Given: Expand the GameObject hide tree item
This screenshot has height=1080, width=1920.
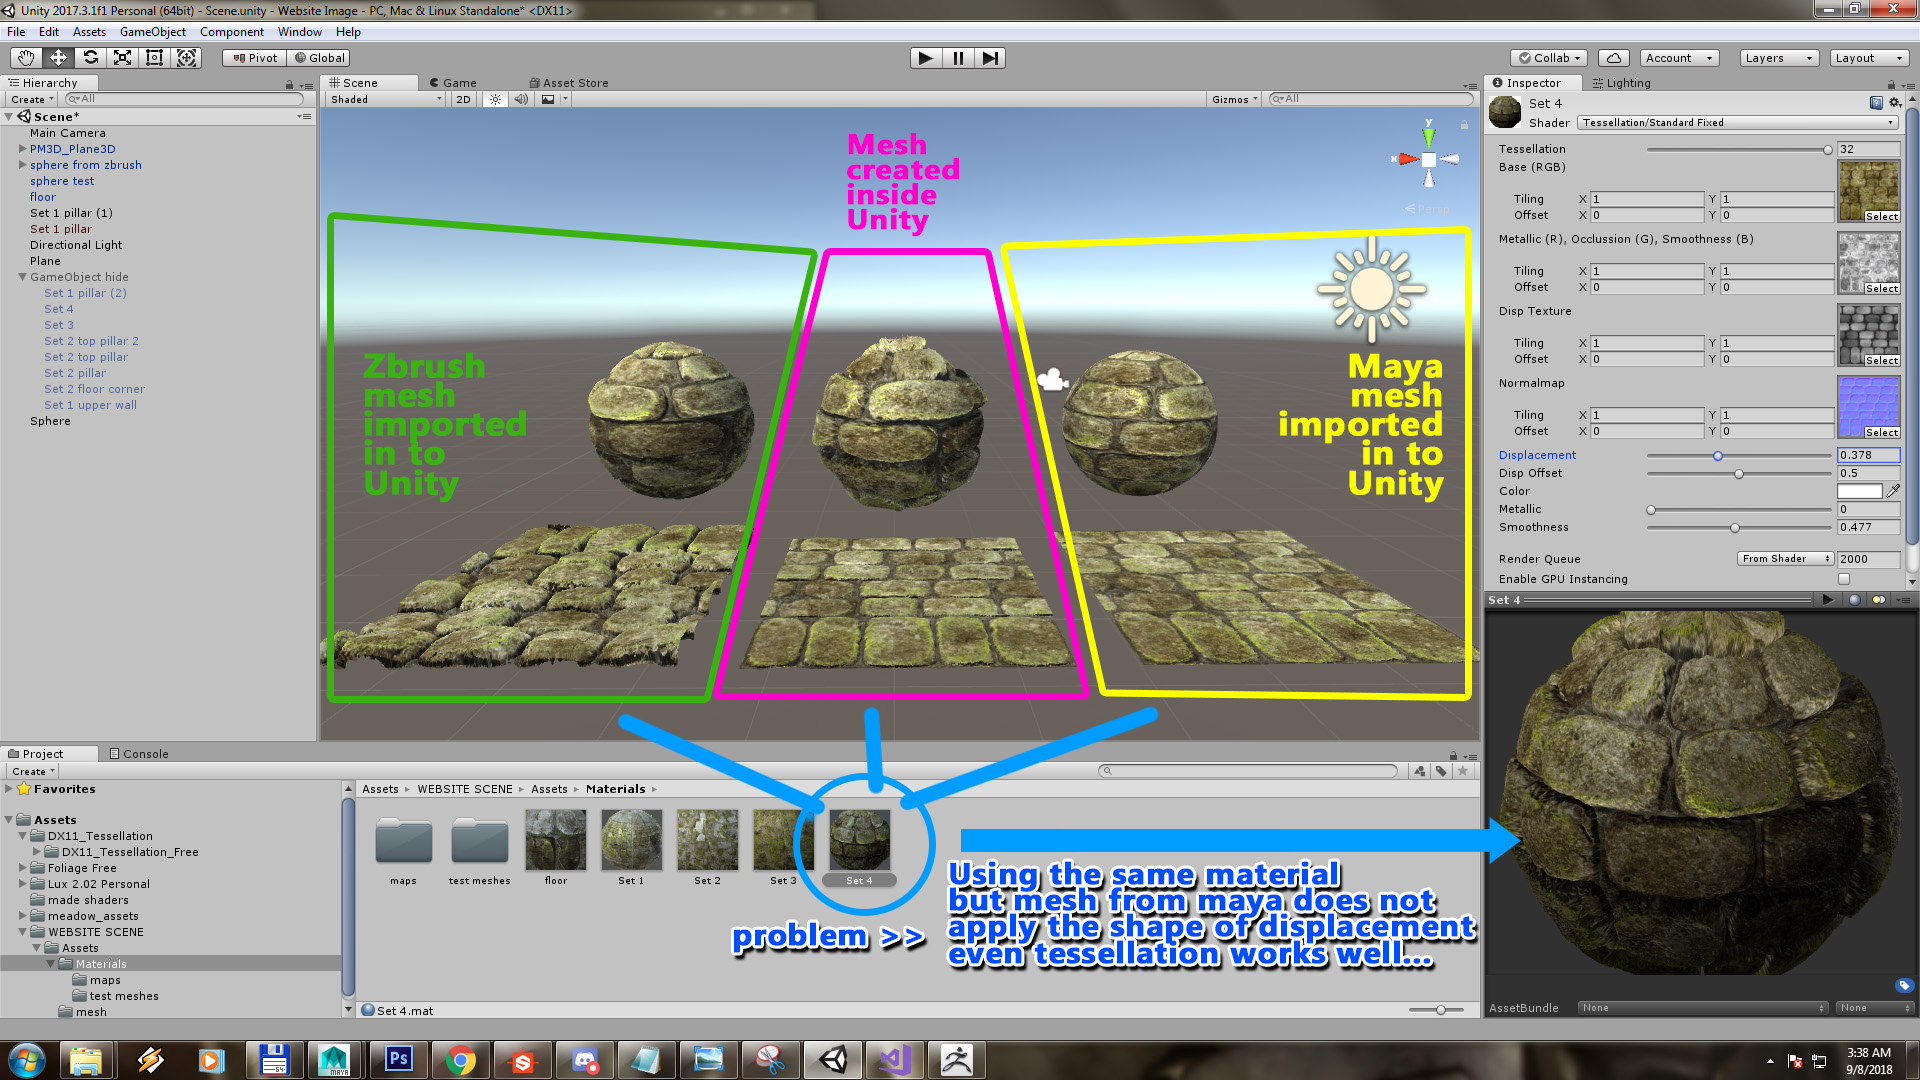Looking at the screenshot, I should point(22,277).
